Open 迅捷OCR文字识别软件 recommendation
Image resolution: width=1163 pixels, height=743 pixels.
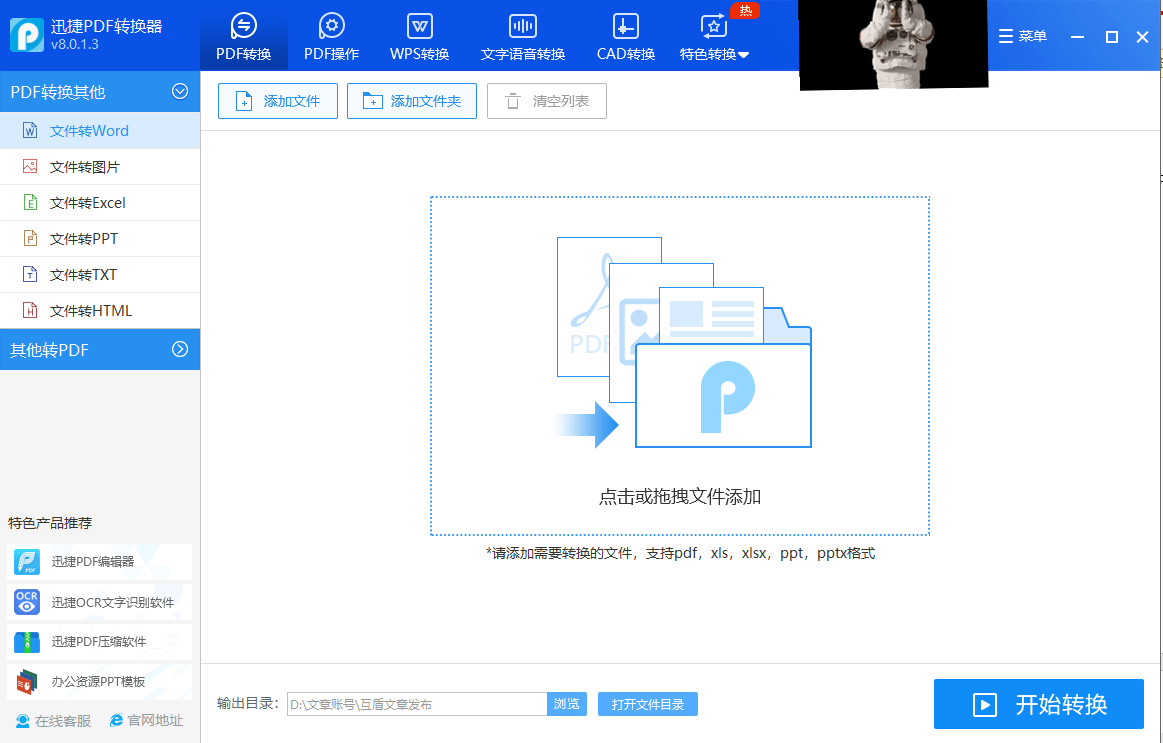click(x=95, y=602)
